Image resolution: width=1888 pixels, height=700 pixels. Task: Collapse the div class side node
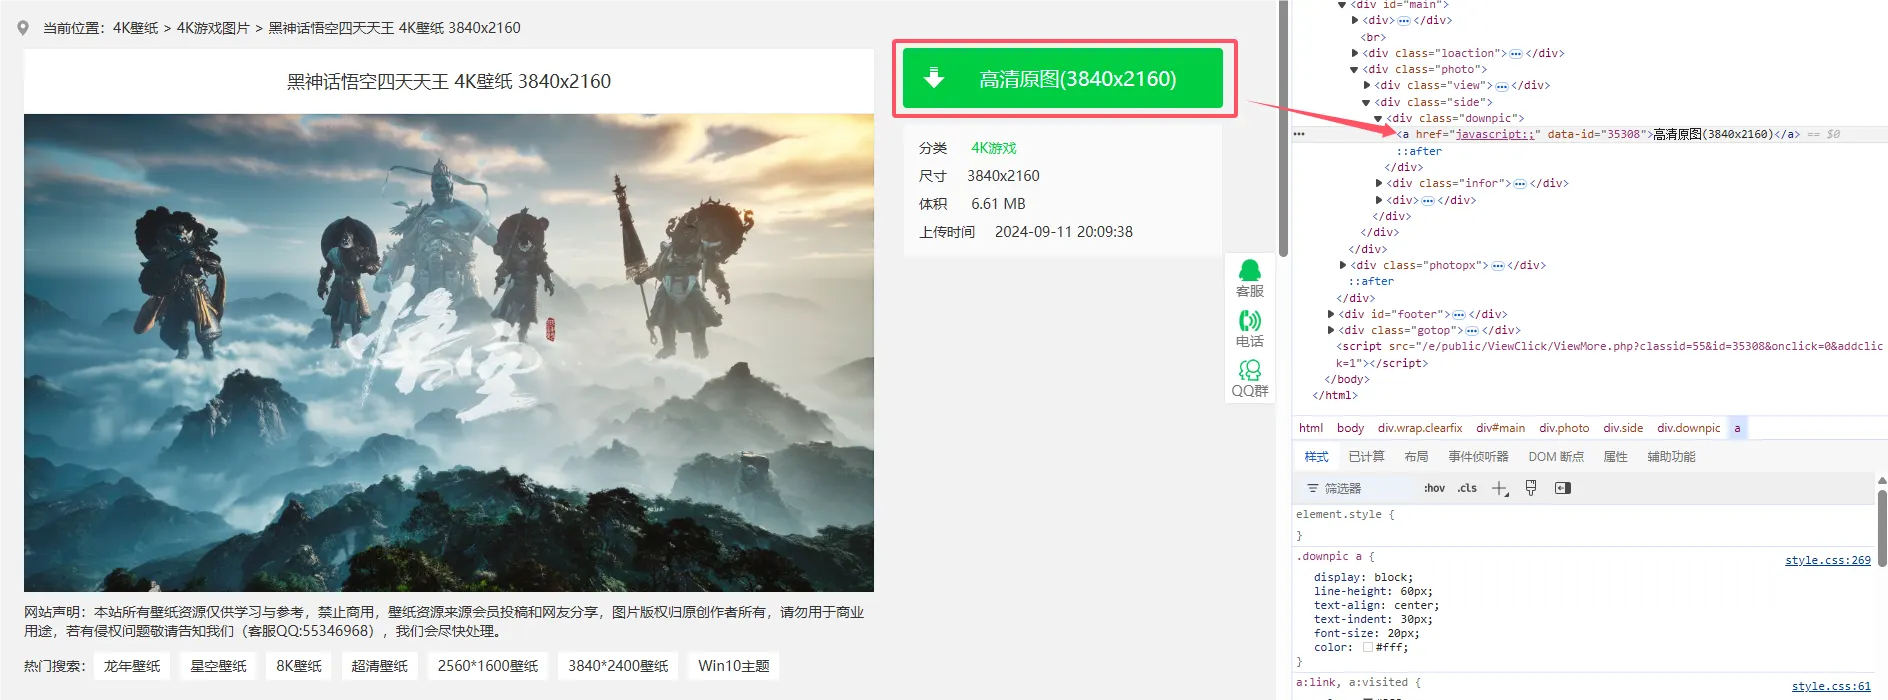pyautogui.click(x=1366, y=102)
